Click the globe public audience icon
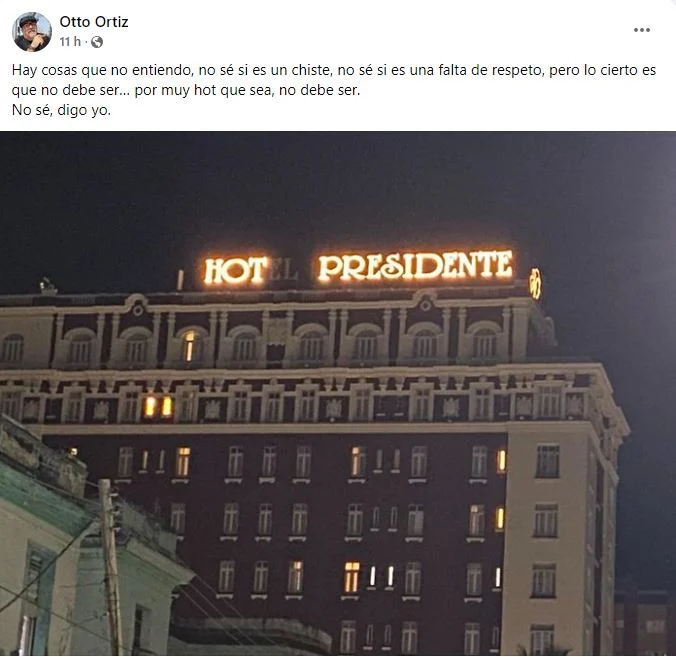Viewport: 676px width, 657px height. coord(97,42)
